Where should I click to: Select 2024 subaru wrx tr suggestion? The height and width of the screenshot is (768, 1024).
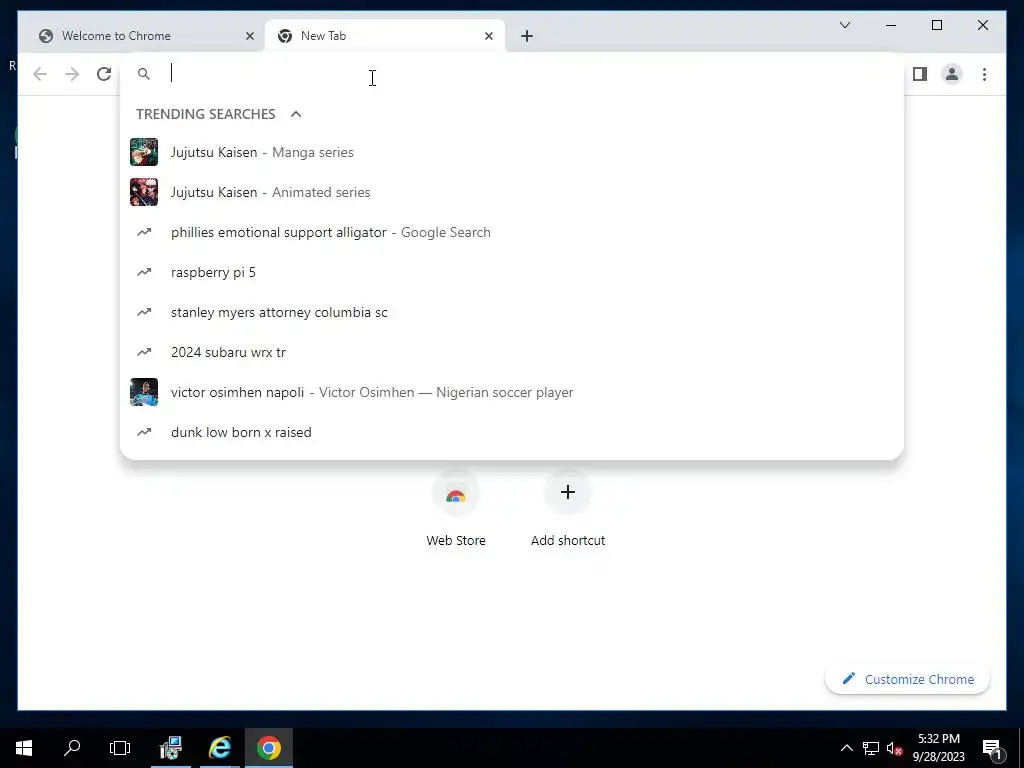[x=512, y=352]
